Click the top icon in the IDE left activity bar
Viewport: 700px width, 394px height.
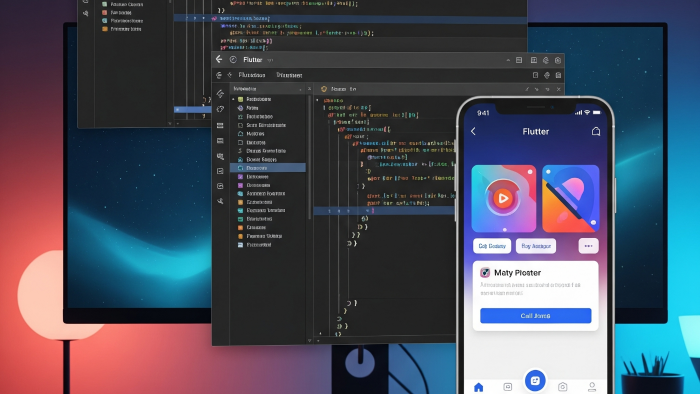(x=220, y=94)
